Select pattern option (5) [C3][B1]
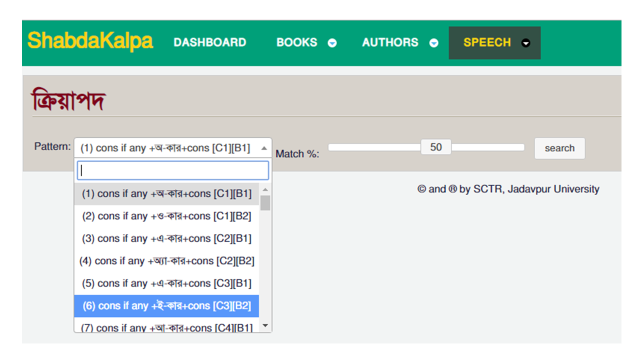 pos(167,283)
